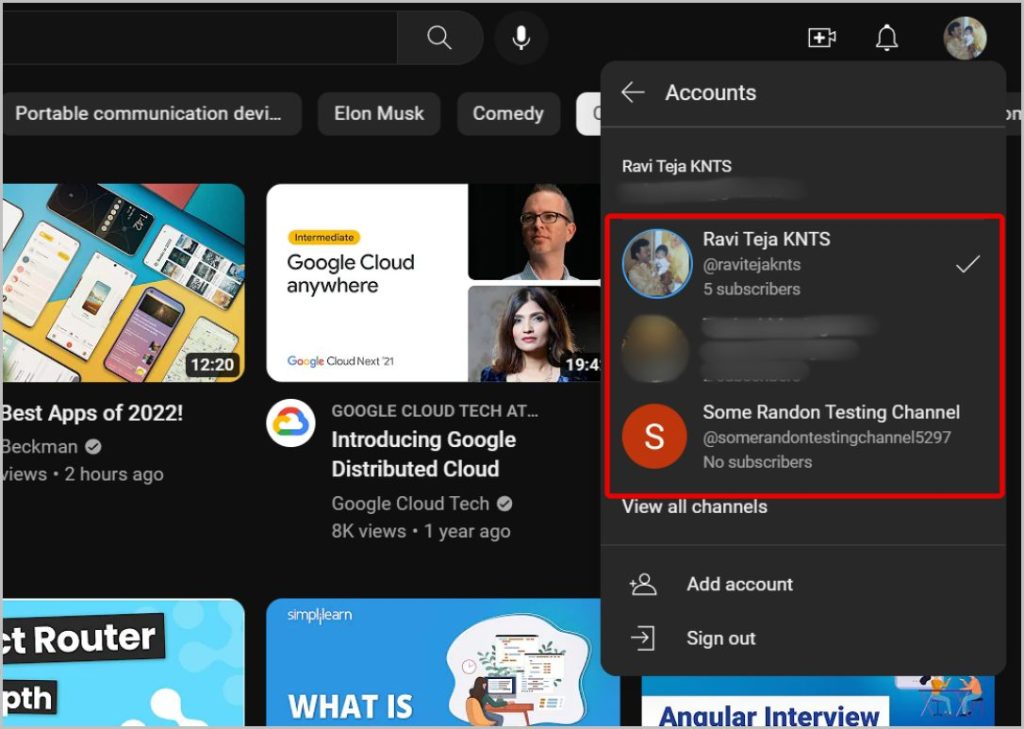Screen dimensions: 1024x729
Task: Open the notifications bell
Action: click(x=886, y=38)
